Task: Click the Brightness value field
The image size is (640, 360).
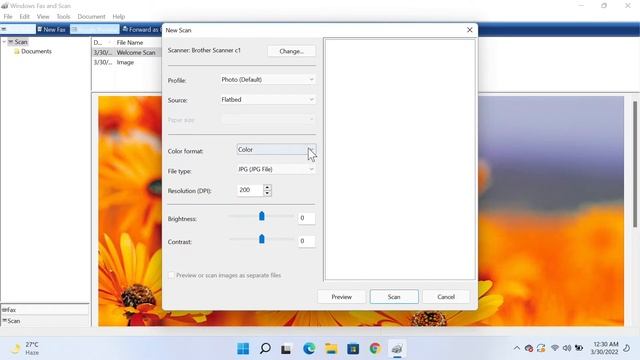Action: [306, 218]
